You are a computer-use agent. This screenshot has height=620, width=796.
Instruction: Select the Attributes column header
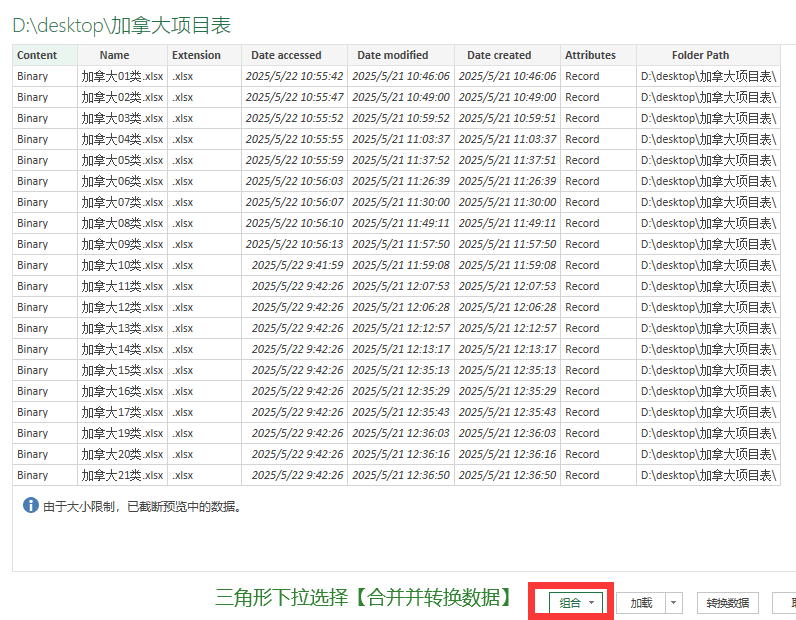click(x=599, y=55)
